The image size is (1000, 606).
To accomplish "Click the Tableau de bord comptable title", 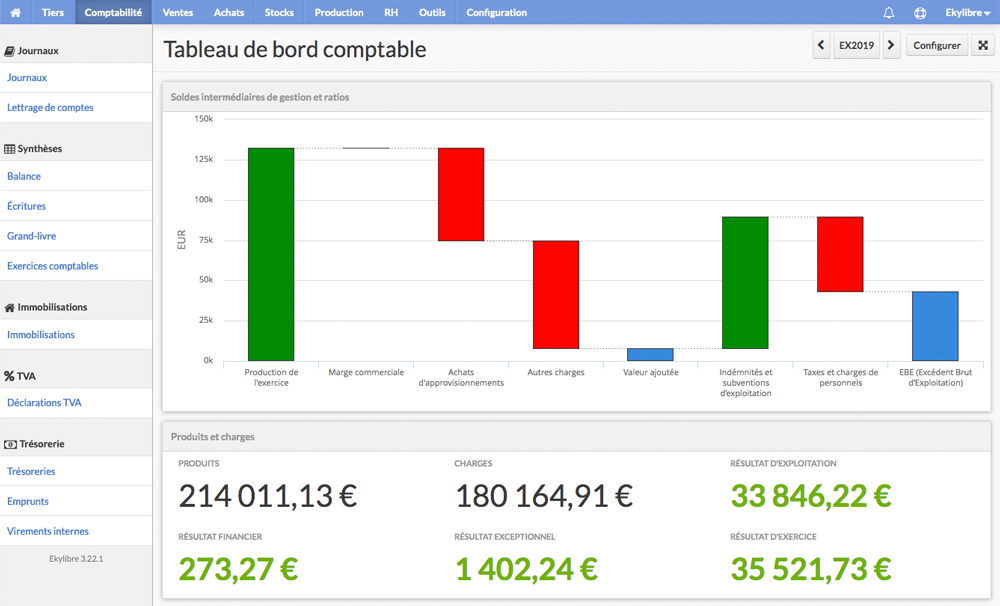I will pyautogui.click(x=295, y=49).
